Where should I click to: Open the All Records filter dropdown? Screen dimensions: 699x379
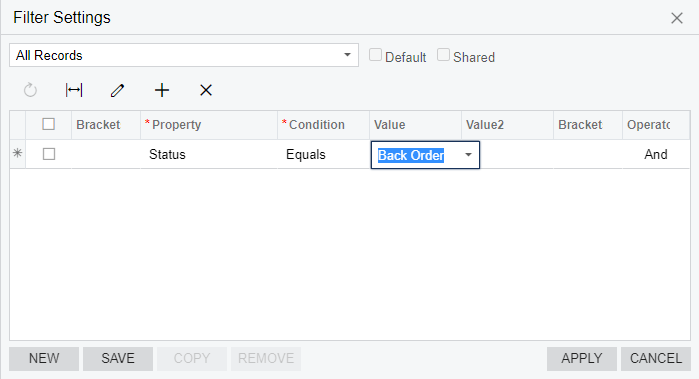coord(184,55)
